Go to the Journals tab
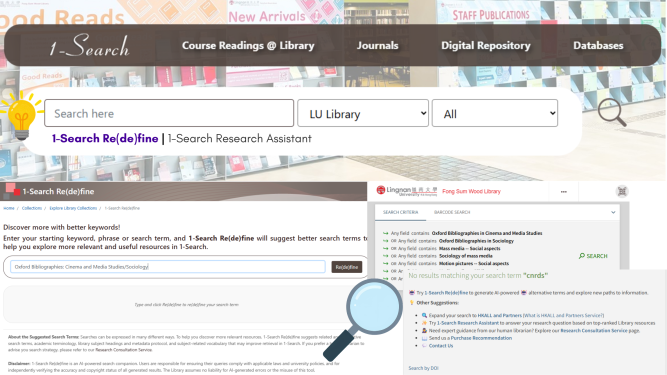 (x=377, y=45)
